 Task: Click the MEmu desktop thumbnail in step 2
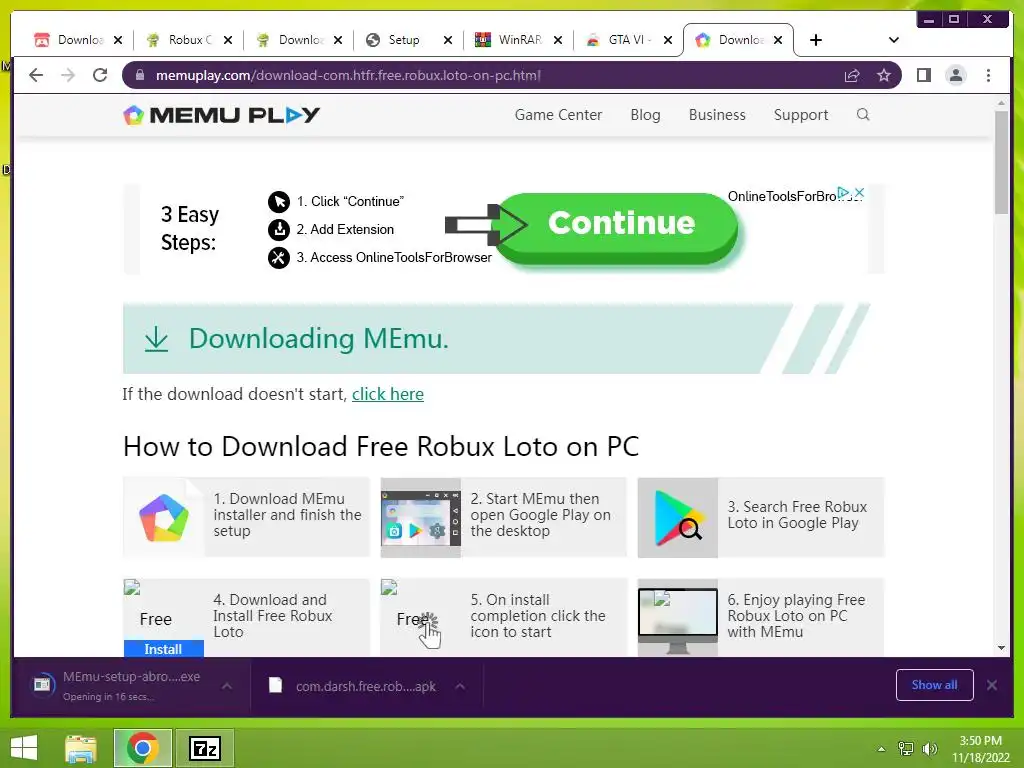click(421, 517)
